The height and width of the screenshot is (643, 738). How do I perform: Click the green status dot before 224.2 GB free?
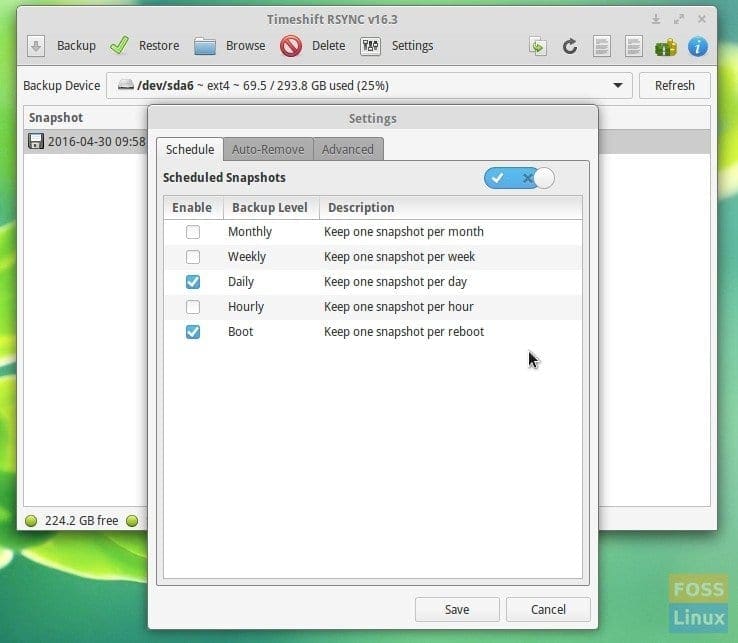[31, 521]
